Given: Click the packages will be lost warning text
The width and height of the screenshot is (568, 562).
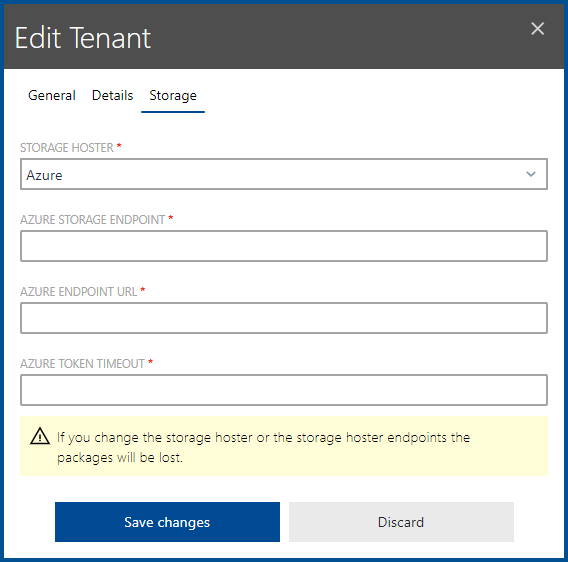Looking at the screenshot, I should (x=263, y=447).
